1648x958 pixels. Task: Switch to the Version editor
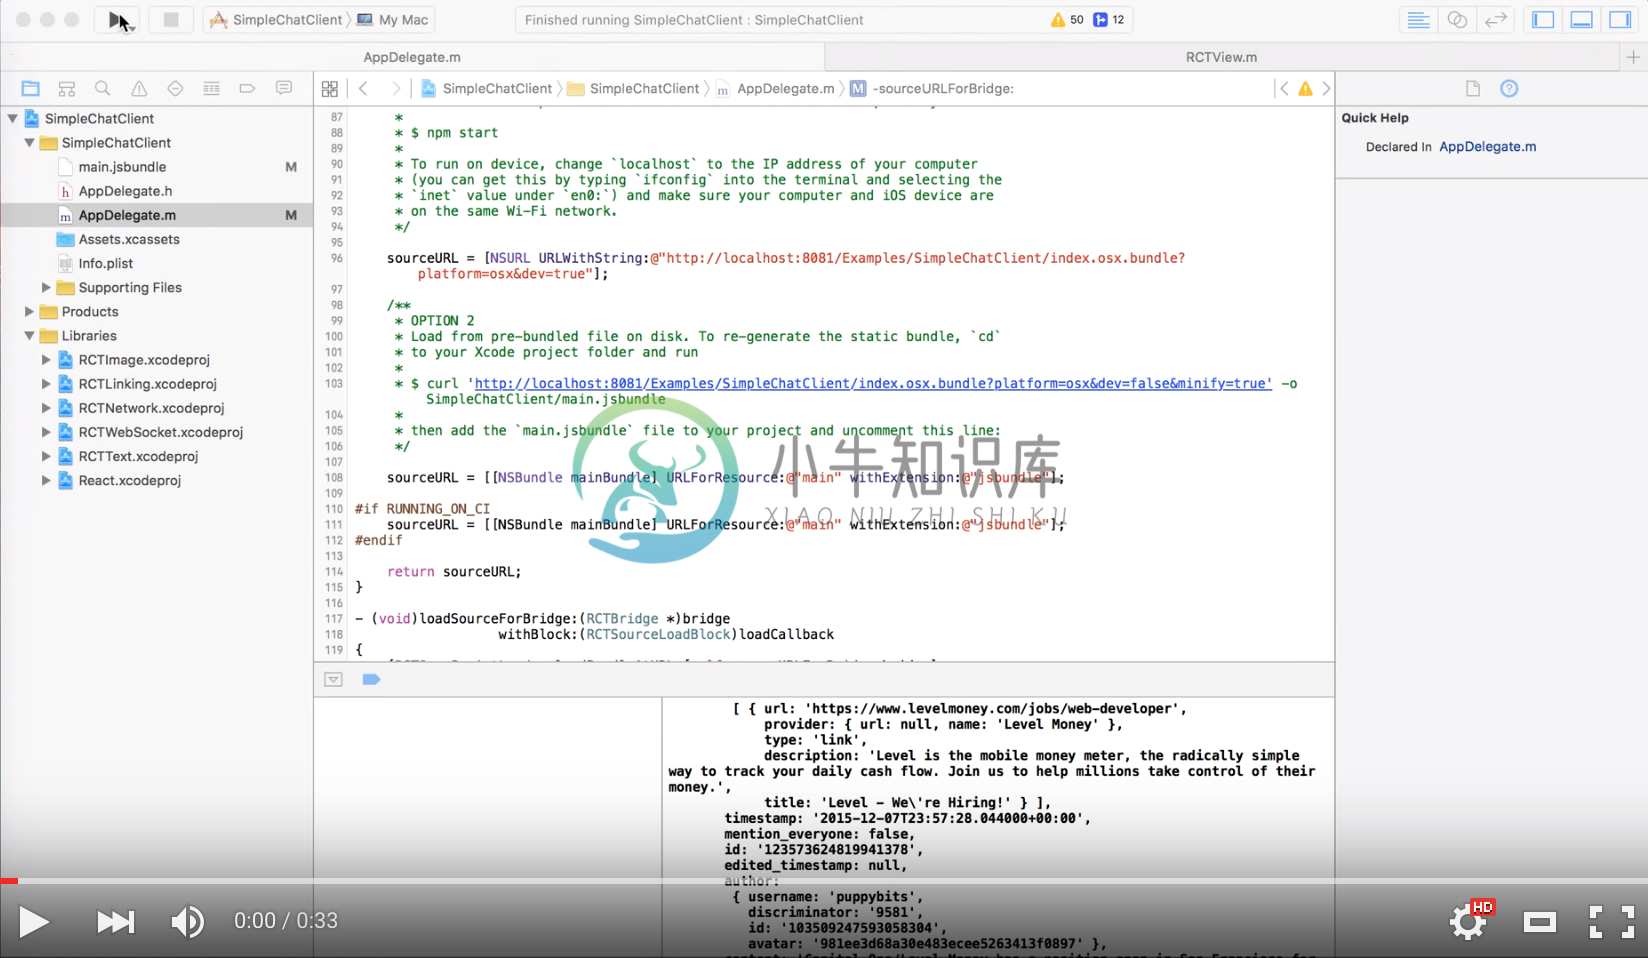pos(1496,20)
